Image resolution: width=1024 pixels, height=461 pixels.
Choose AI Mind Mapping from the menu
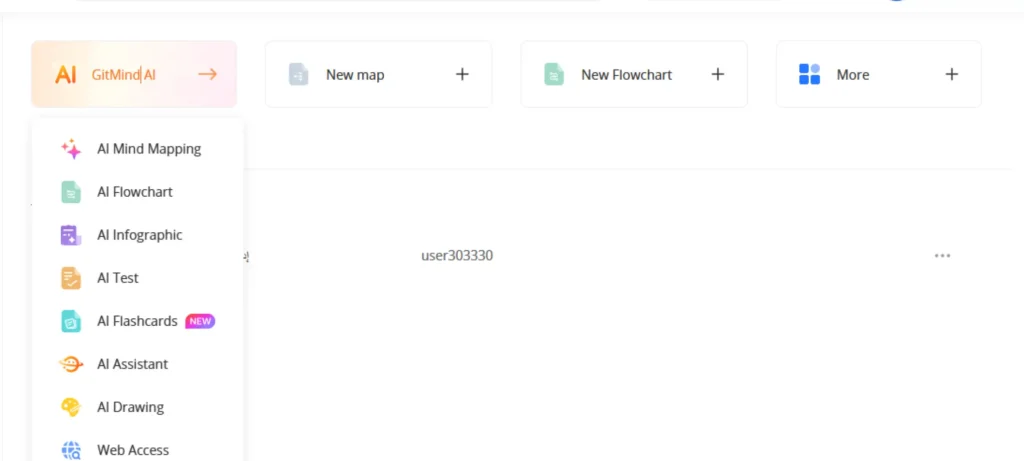[x=137, y=149]
